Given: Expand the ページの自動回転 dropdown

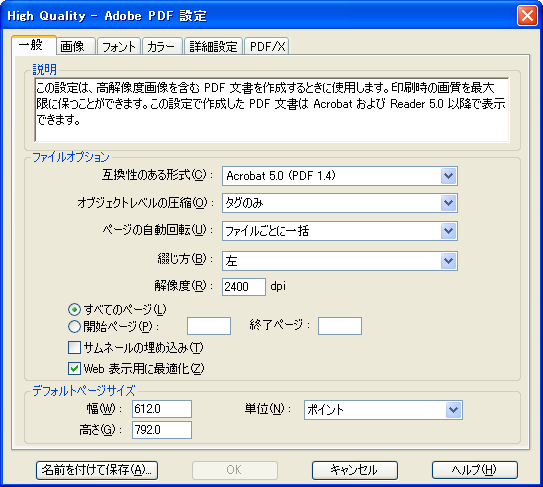Looking at the screenshot, I should (340, 231).
